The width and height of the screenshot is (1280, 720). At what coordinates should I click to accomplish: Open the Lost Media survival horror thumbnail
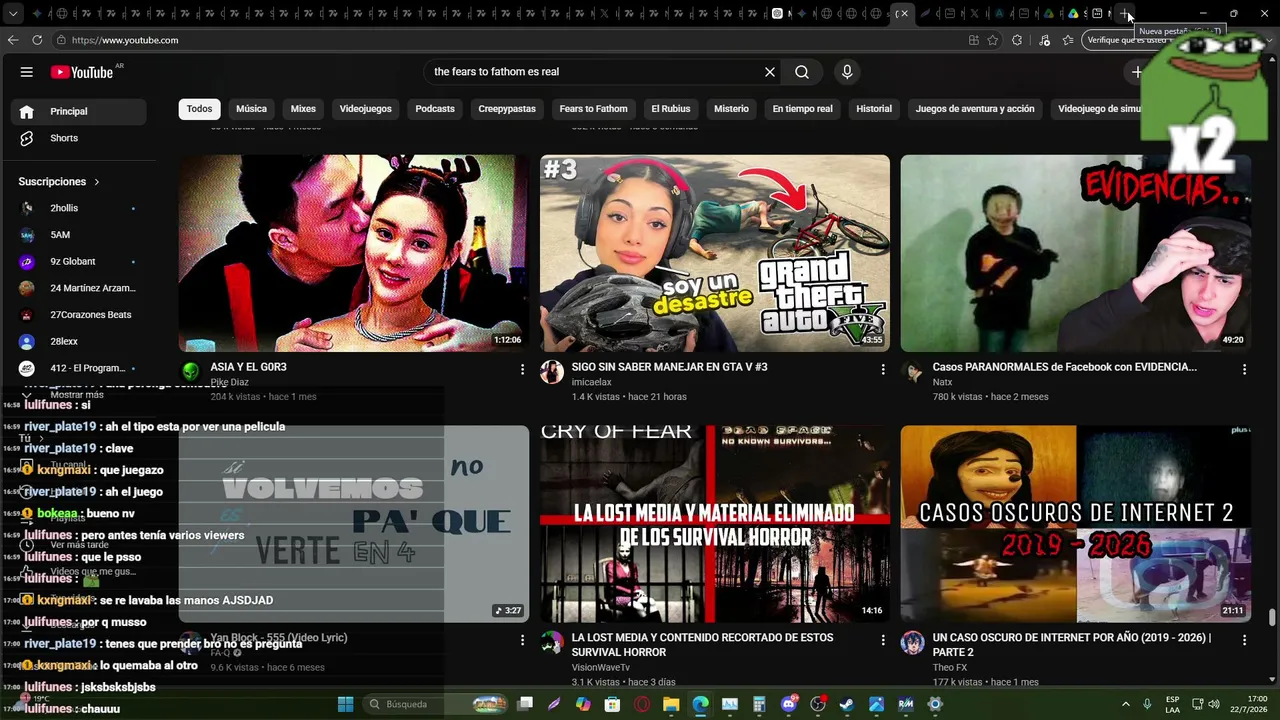point(715,524)
